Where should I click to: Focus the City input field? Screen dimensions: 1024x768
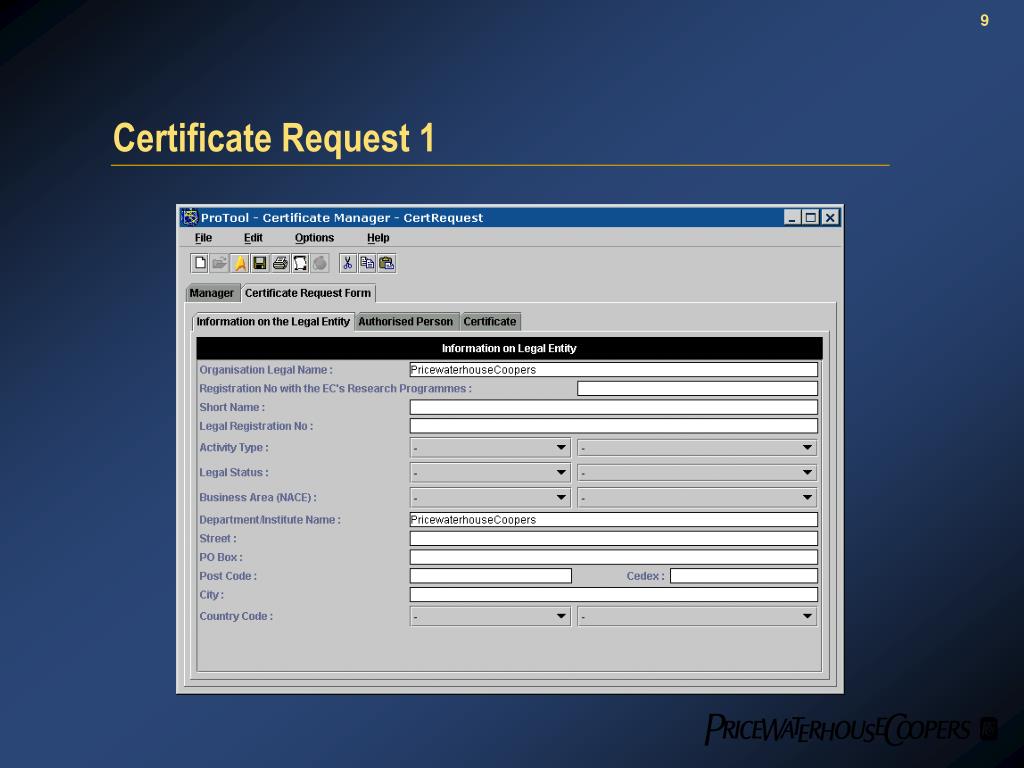[614, 594]
